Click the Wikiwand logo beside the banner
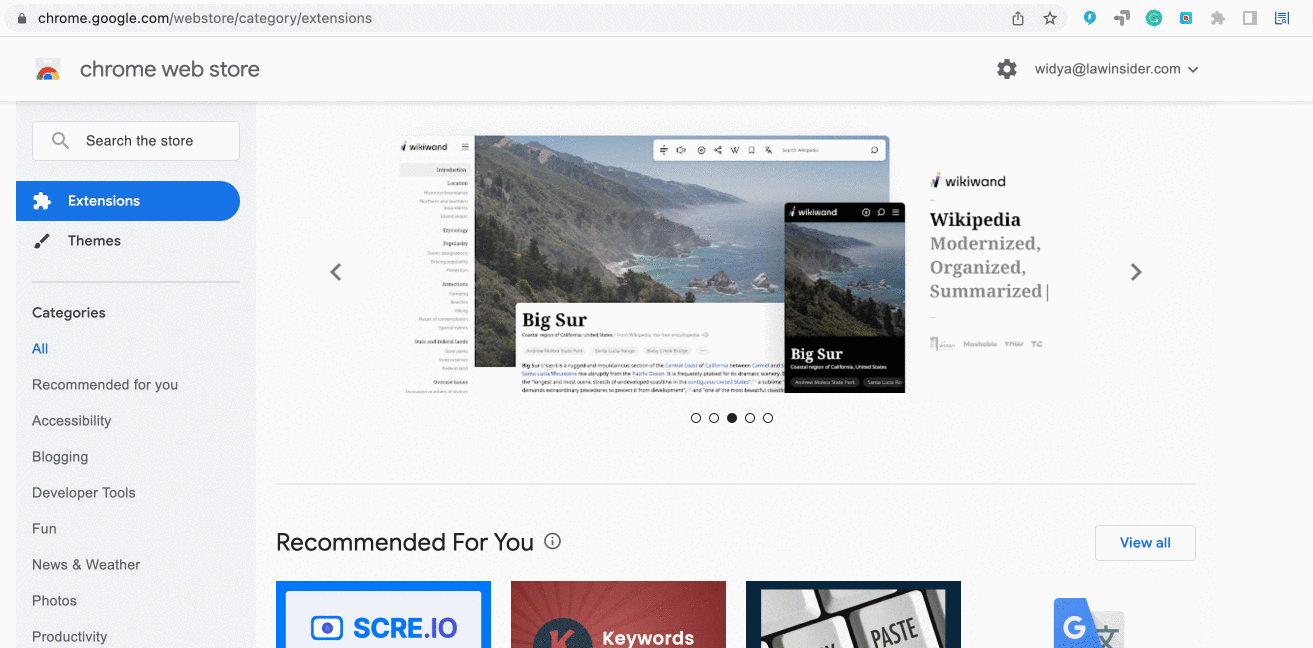This screenshot has width=1313, height=648. [968, 181]
